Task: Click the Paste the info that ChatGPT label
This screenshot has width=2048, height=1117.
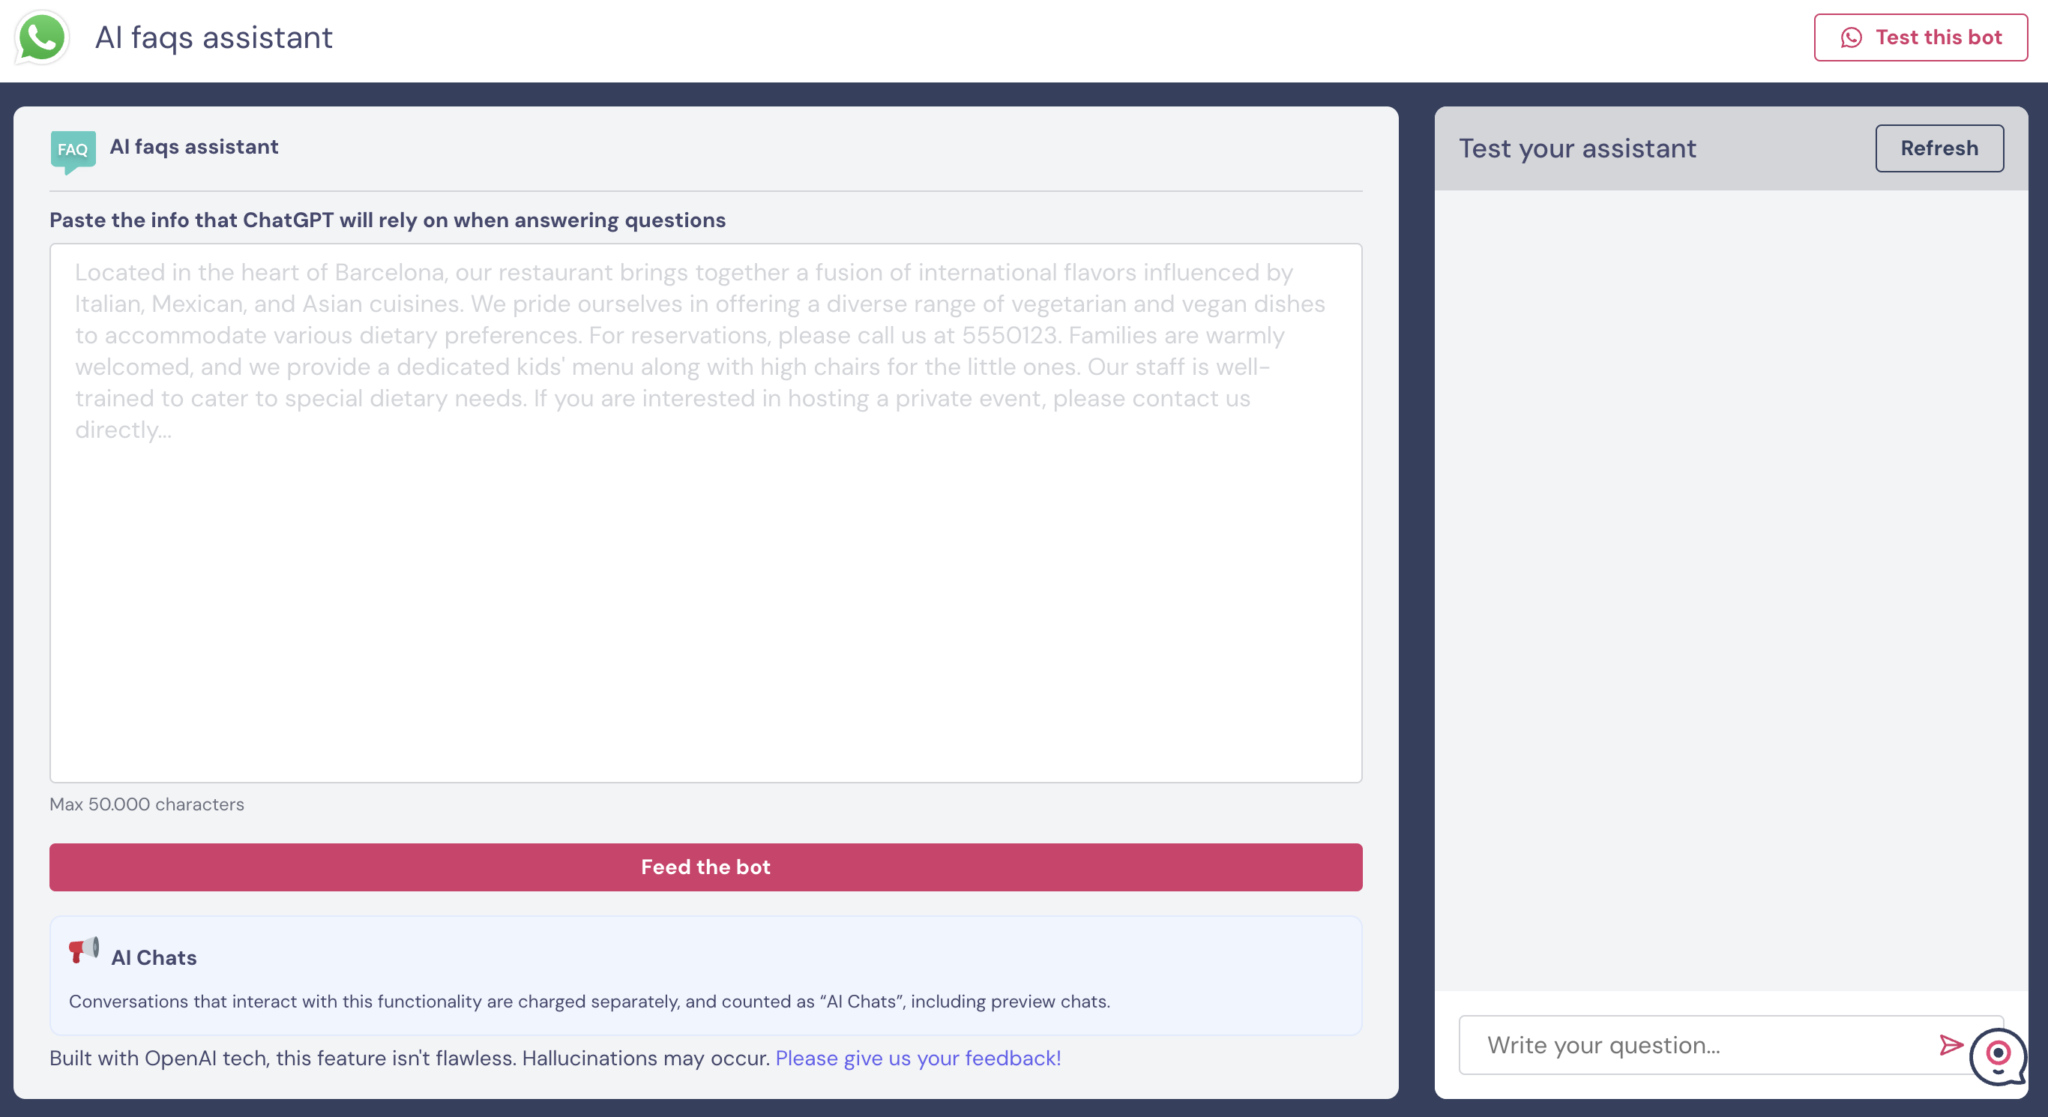Action: click(x=388, y=220)
